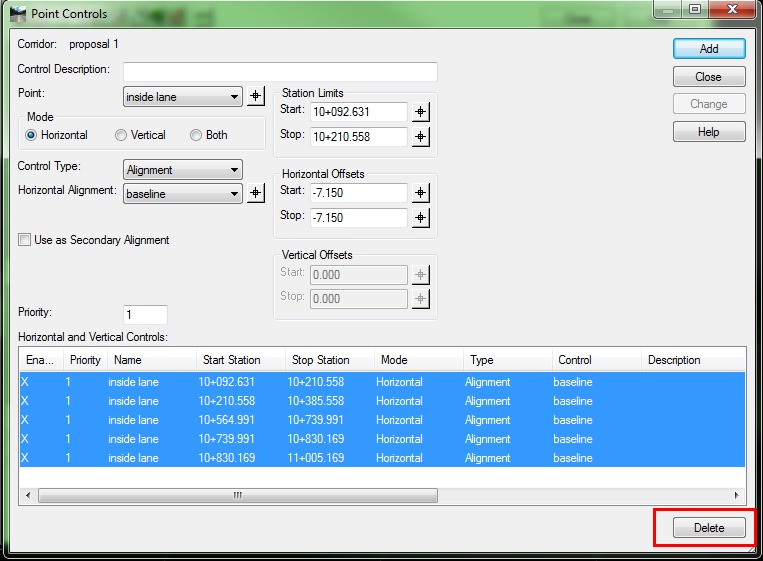Click Horizontal Alignment target icon

[x=255, y=193]
